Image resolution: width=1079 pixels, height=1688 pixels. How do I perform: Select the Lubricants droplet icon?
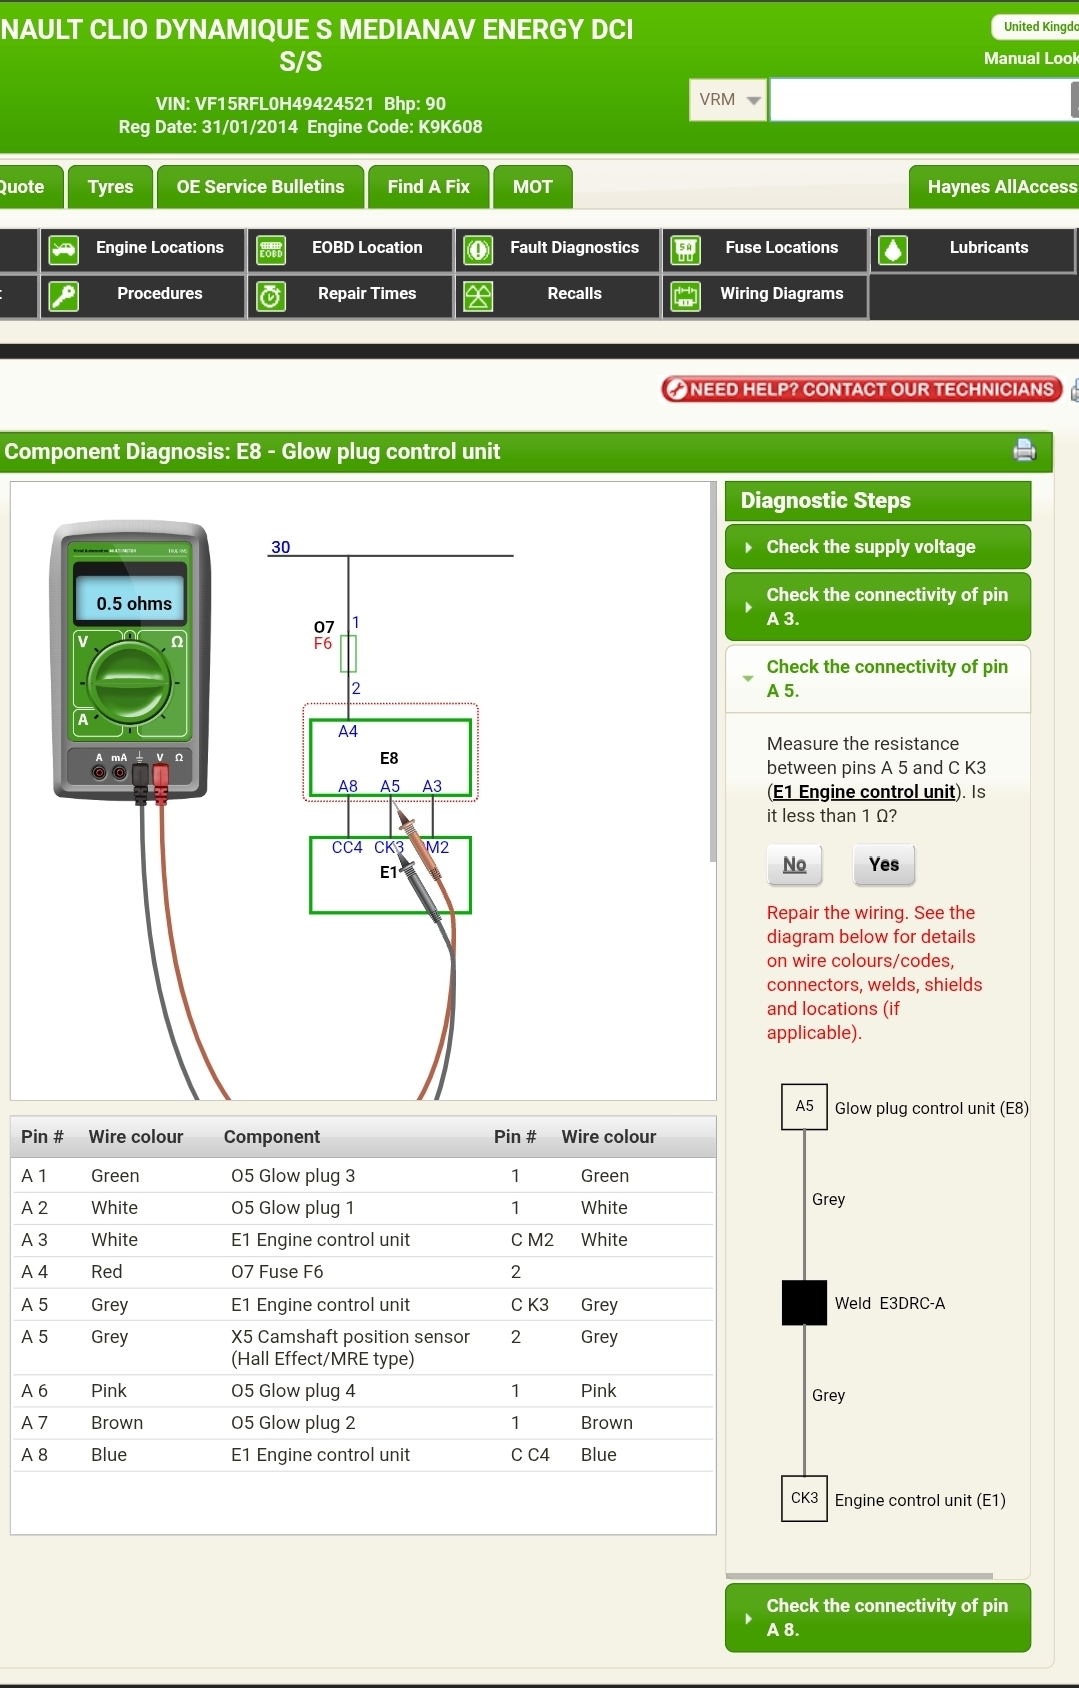click(893, 249)
